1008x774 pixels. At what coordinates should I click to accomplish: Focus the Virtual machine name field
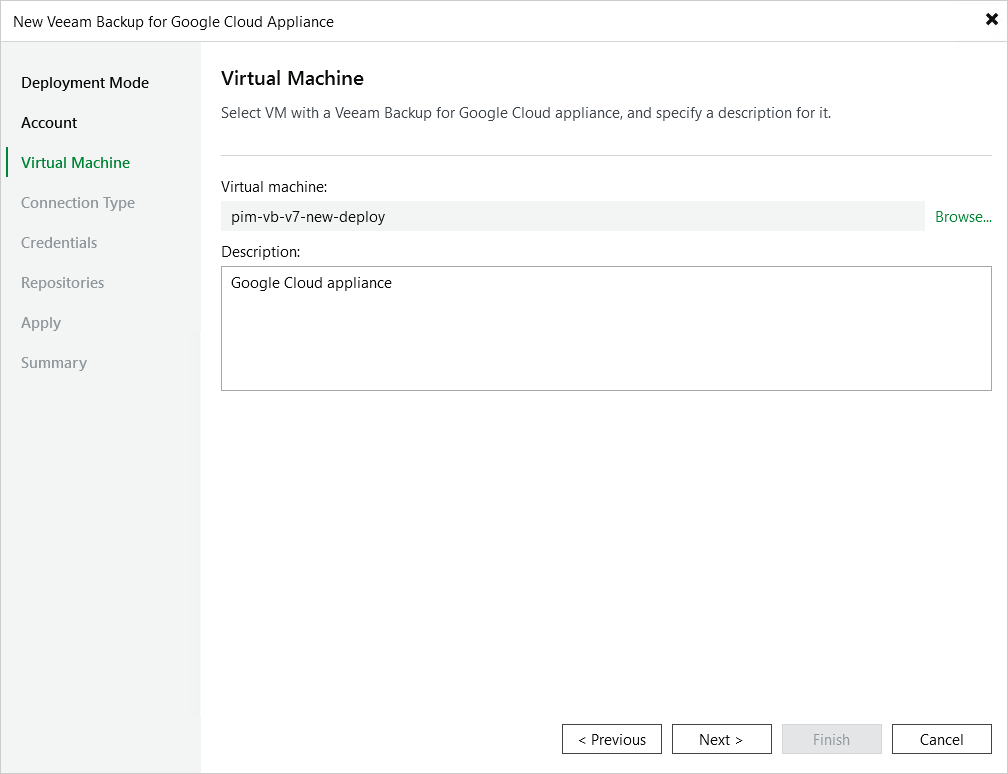(573, 216)
